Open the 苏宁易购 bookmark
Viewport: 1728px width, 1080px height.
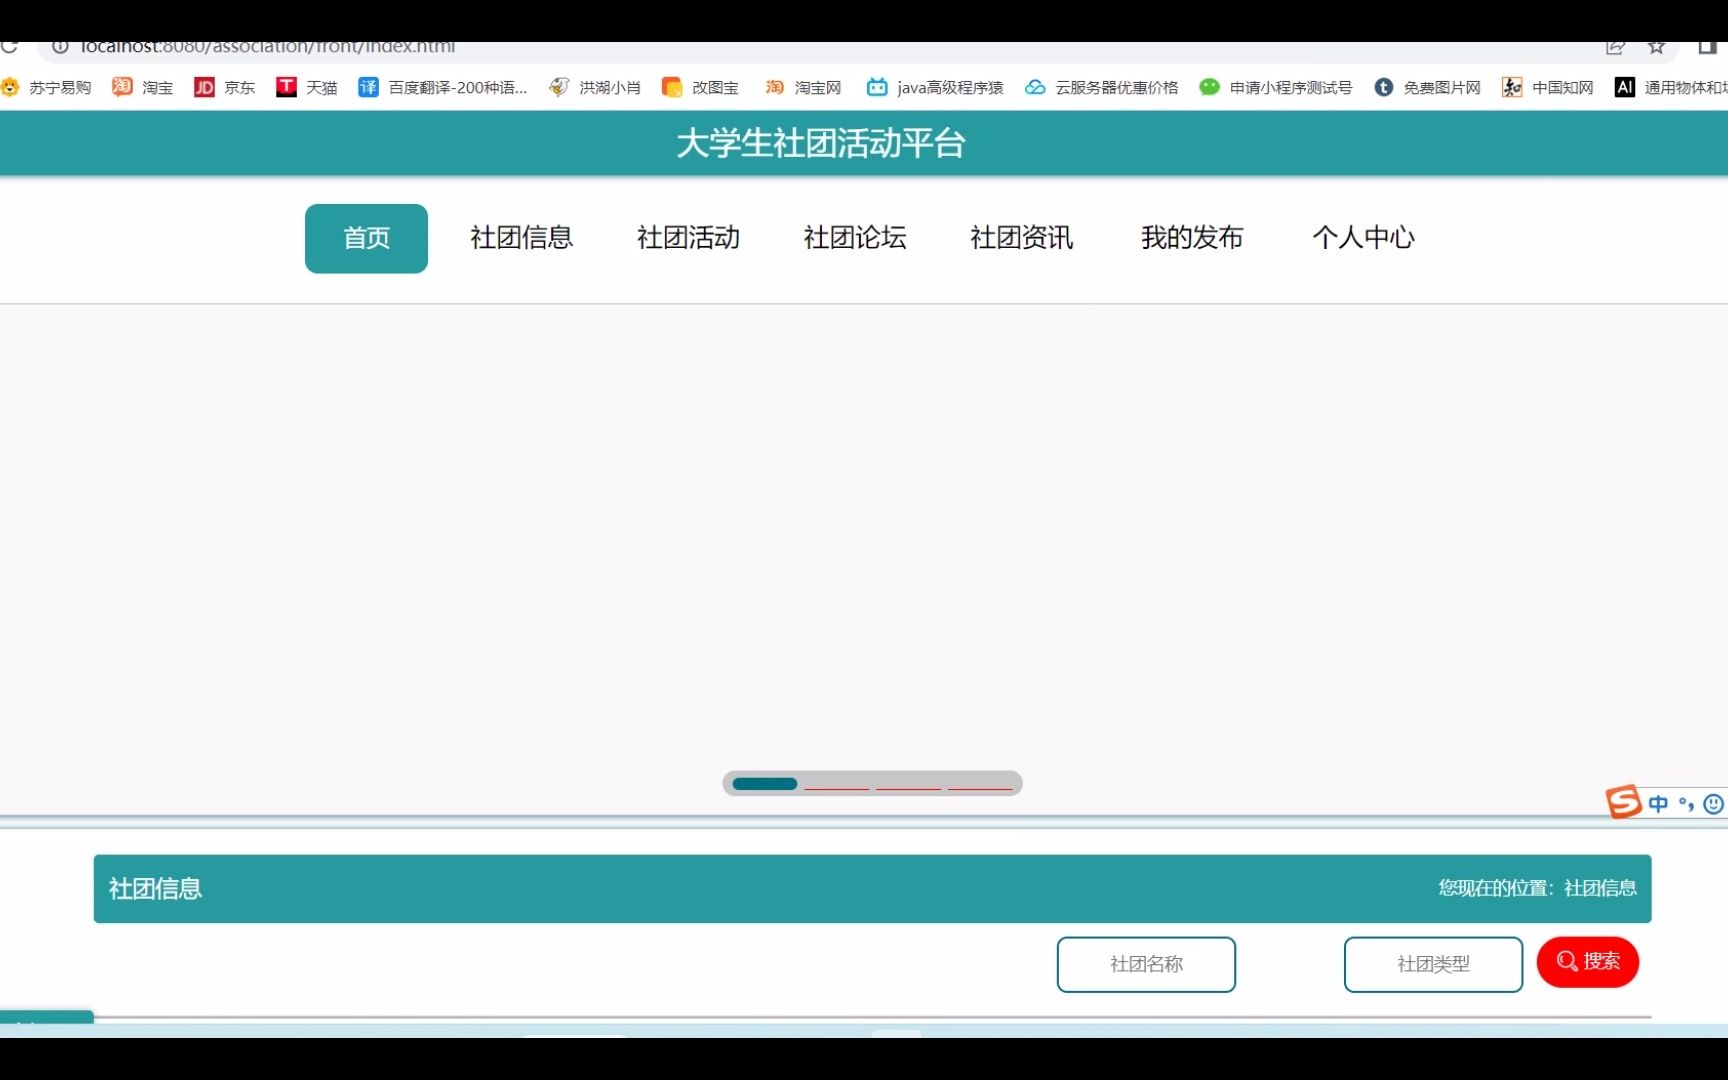point(46,88)
